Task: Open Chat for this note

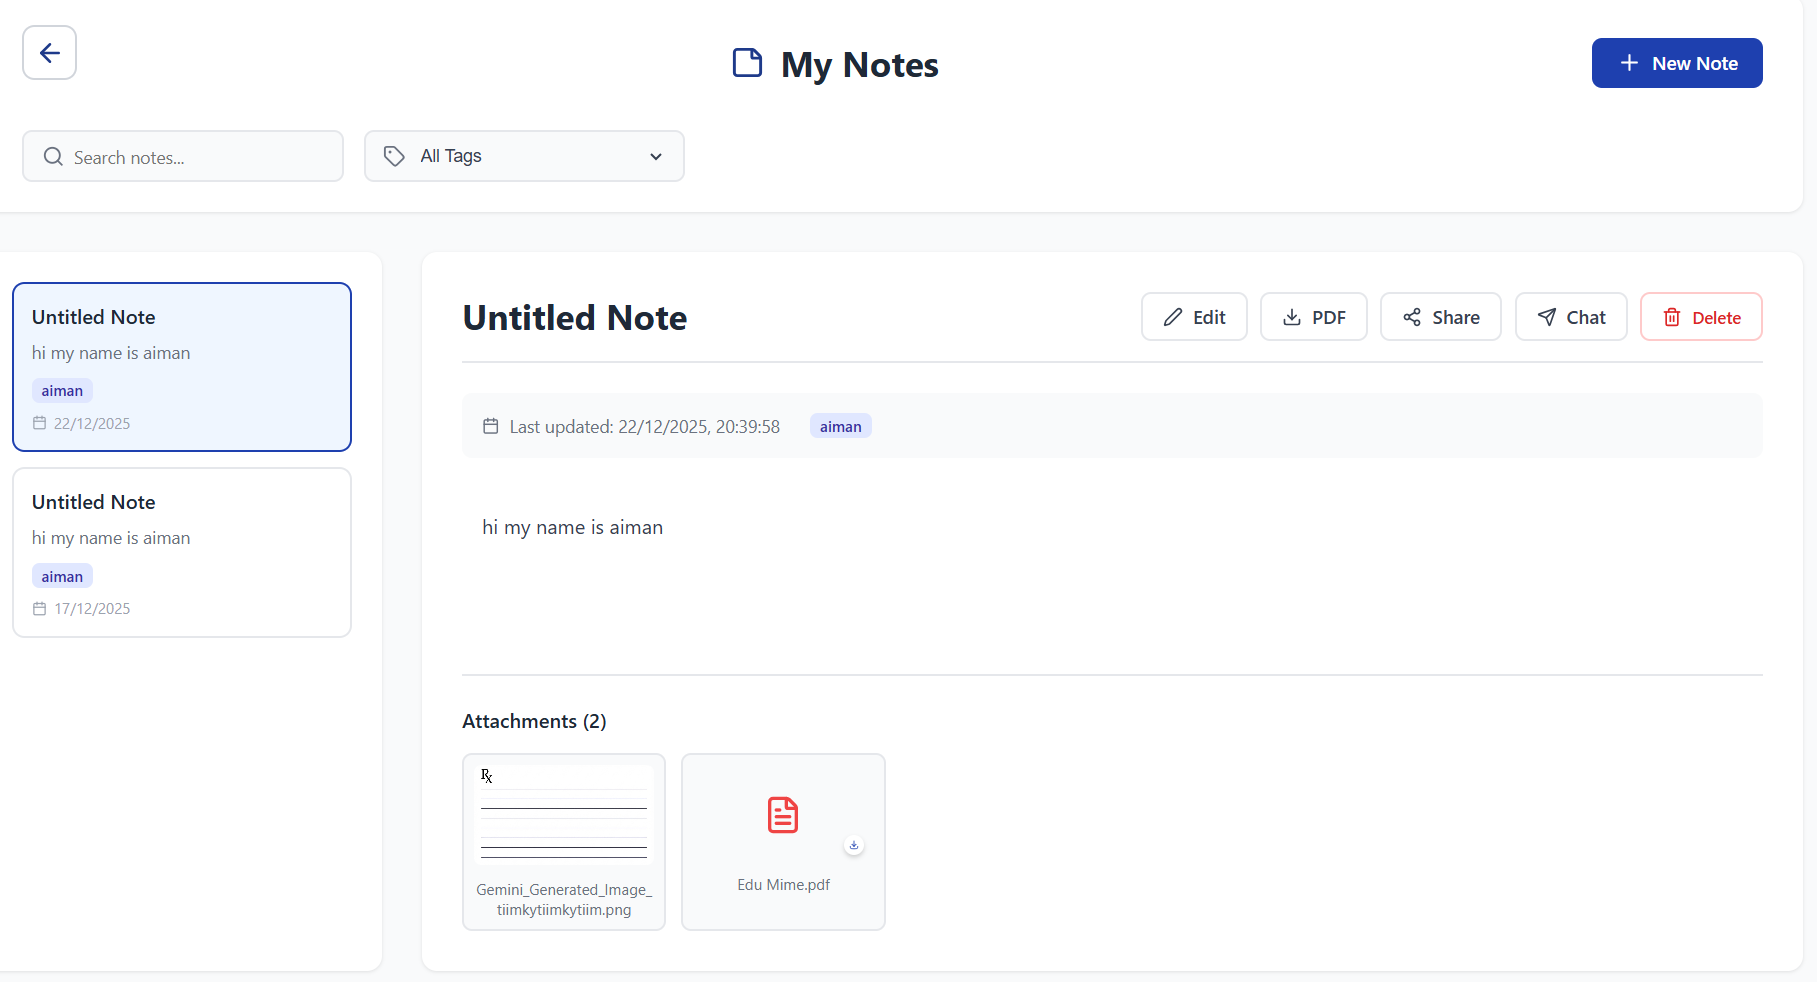Action: [x=1571, y=317]
